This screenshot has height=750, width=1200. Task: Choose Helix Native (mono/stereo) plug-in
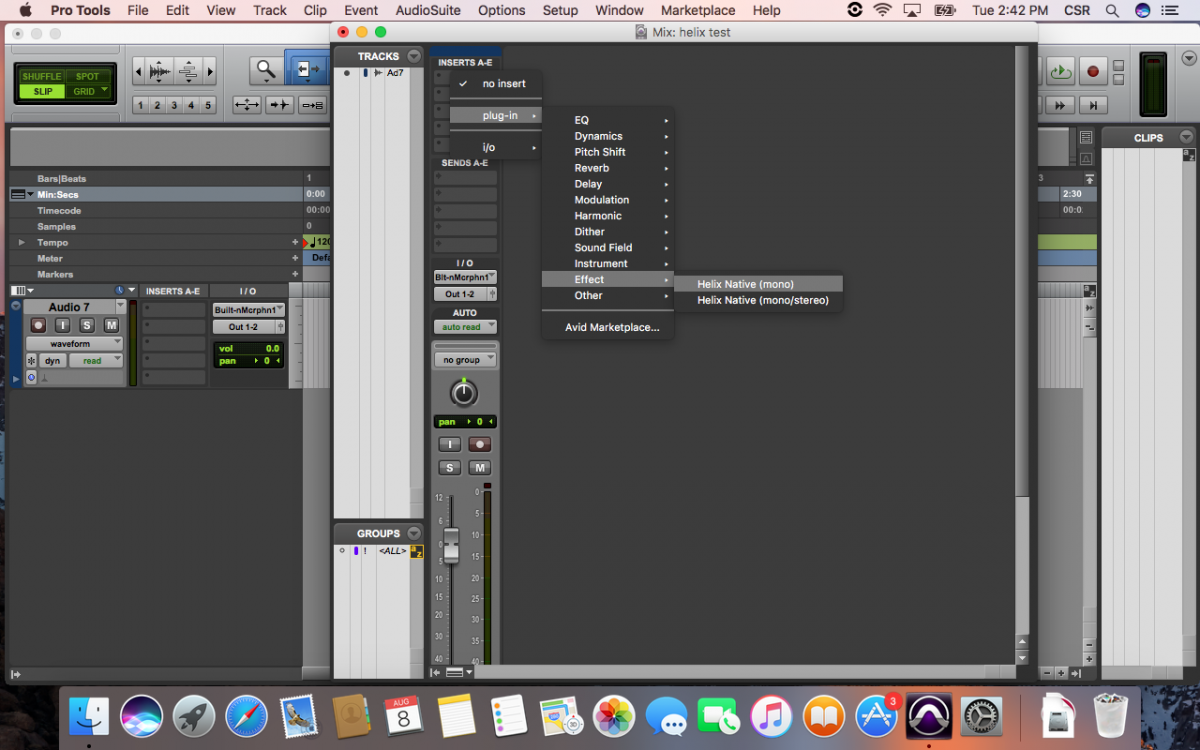[x=762, y=300]
